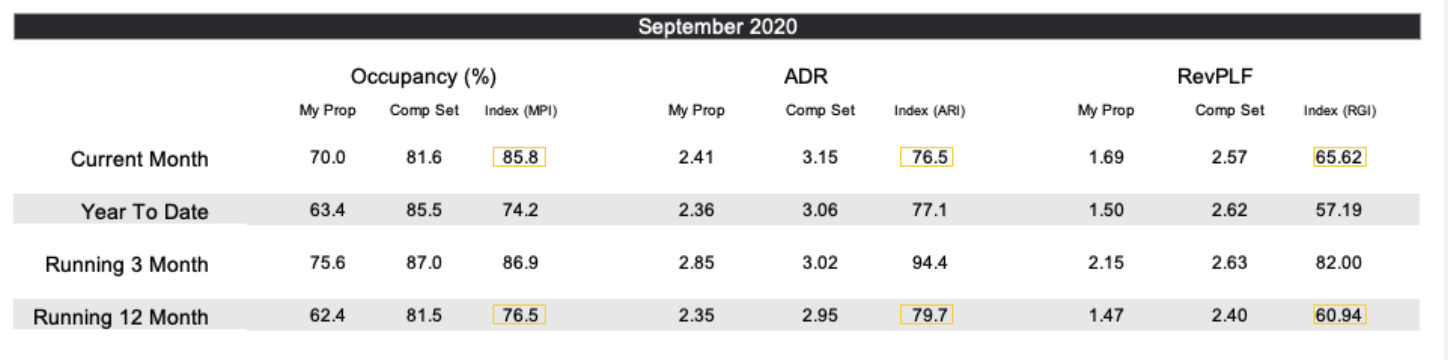Click highlighted ARI value 76.5 for Current Month
This screenshot has width=1448, height=360.
coord(926,157)
